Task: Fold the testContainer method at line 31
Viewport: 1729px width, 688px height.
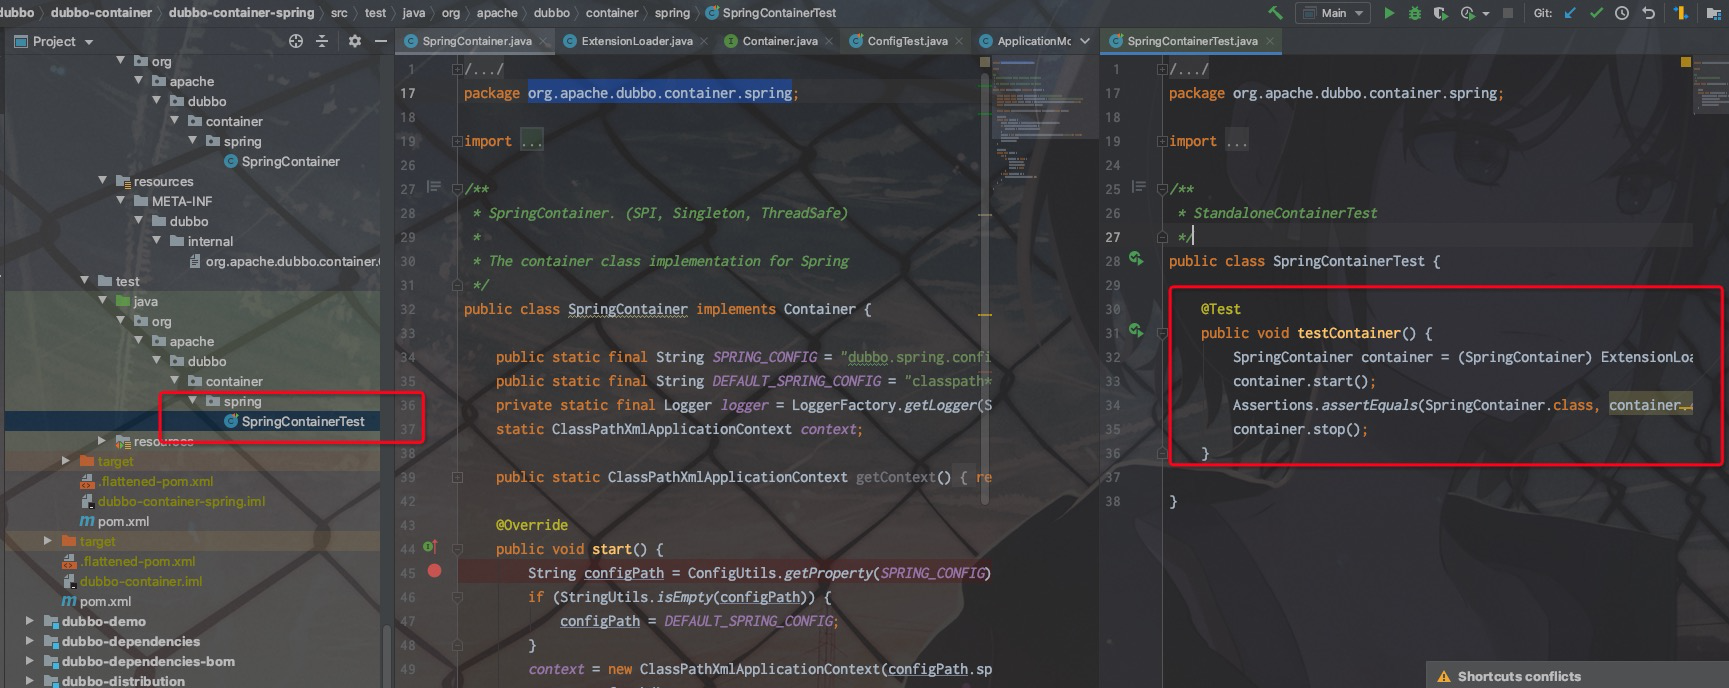Action: 1162,333
